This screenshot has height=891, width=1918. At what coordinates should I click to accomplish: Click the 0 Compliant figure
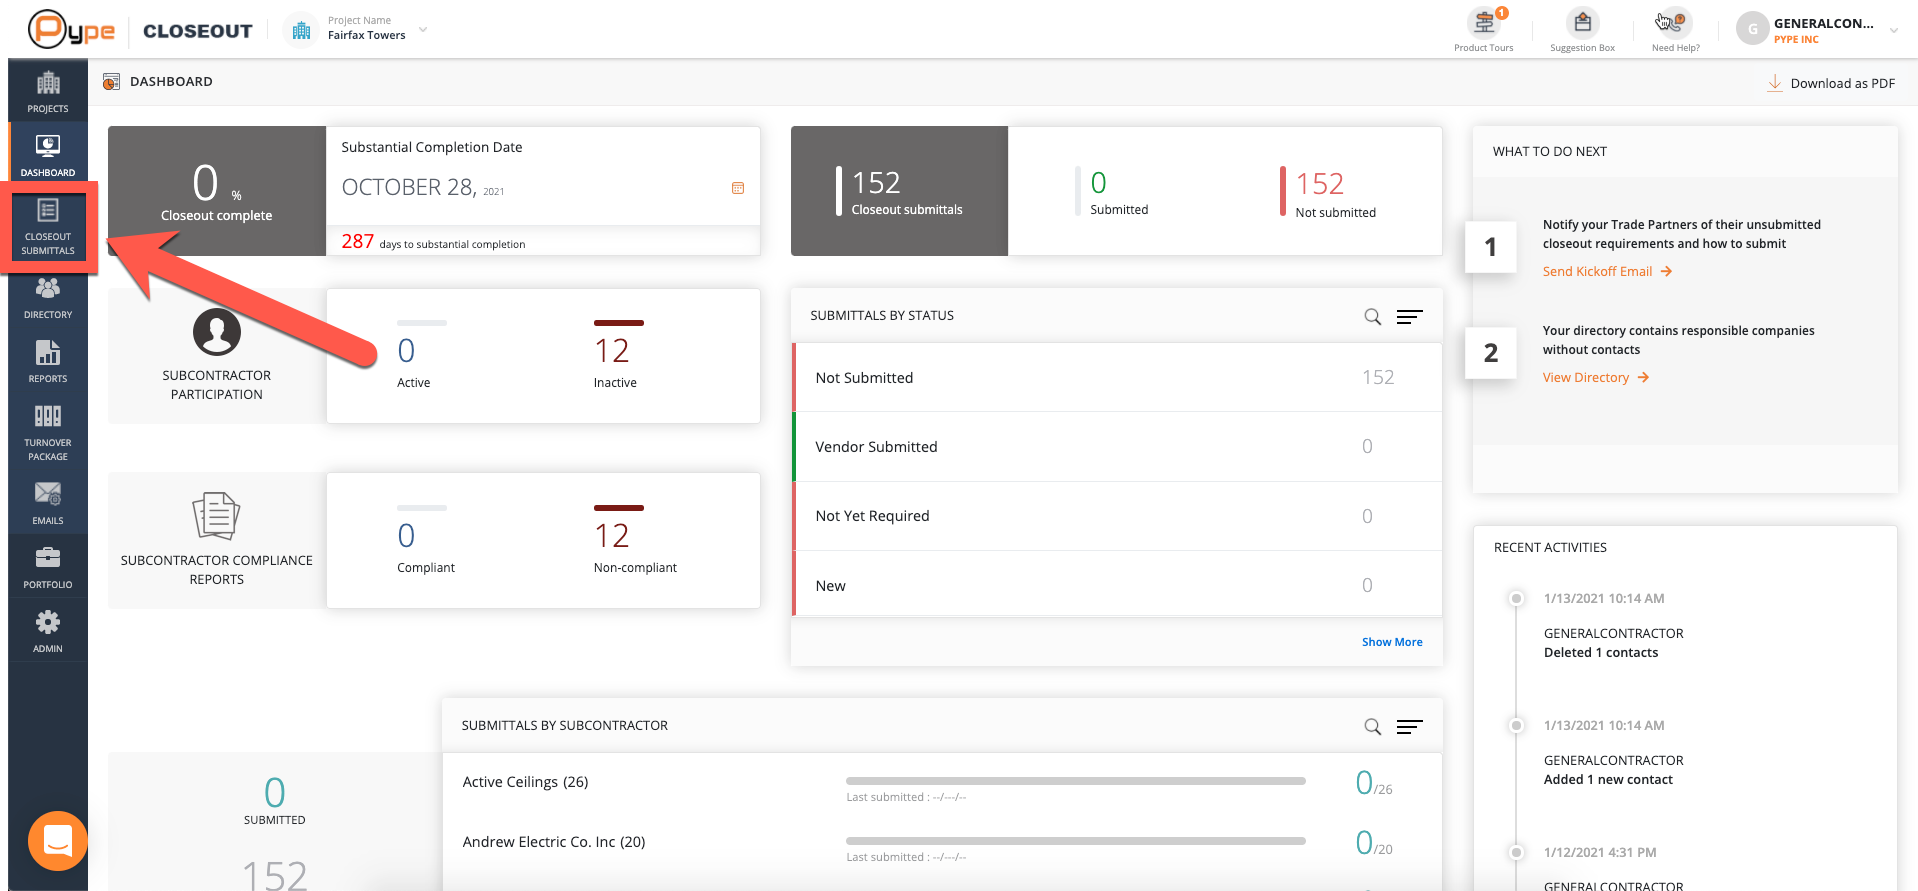coord(406,536)
